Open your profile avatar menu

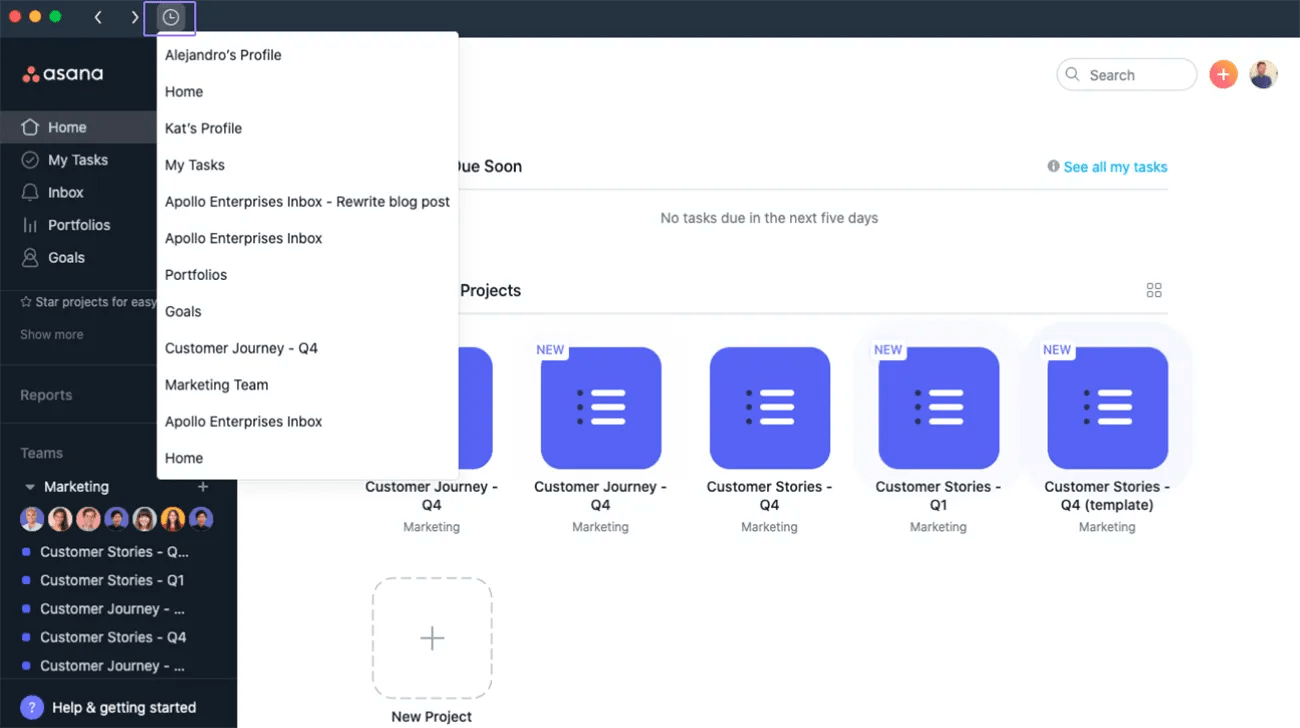(x=1263, y=74)
